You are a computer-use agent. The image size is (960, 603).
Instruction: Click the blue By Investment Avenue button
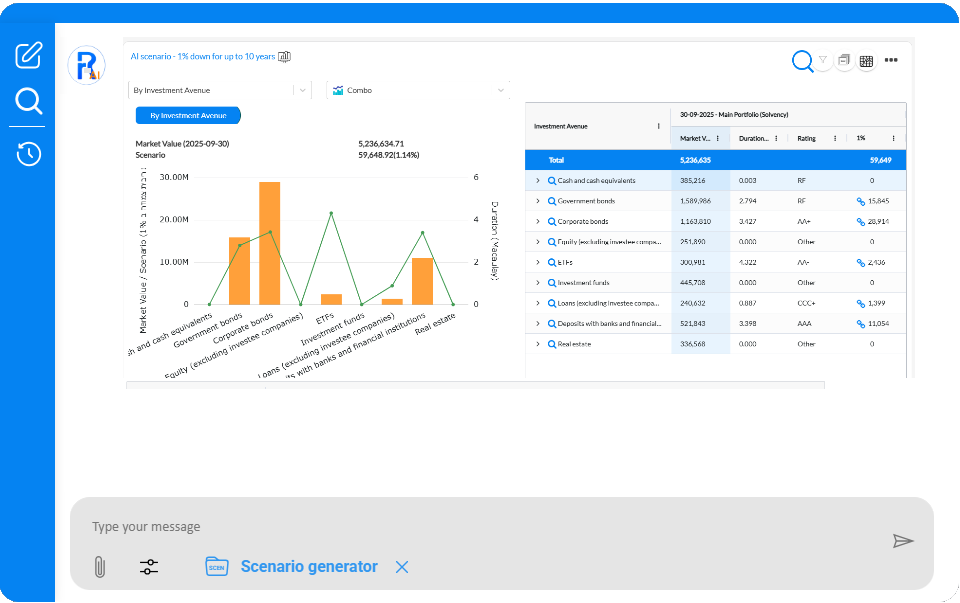coord(188,115)
